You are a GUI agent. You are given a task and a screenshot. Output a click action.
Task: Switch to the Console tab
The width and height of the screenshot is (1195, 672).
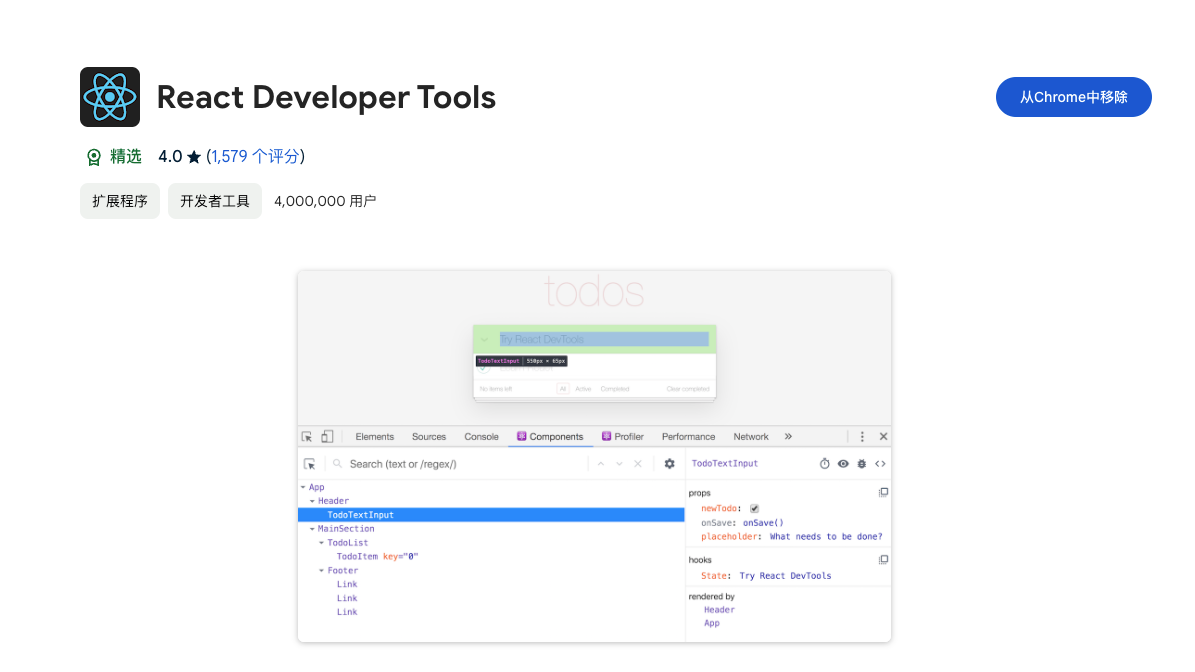click(481, 437)
